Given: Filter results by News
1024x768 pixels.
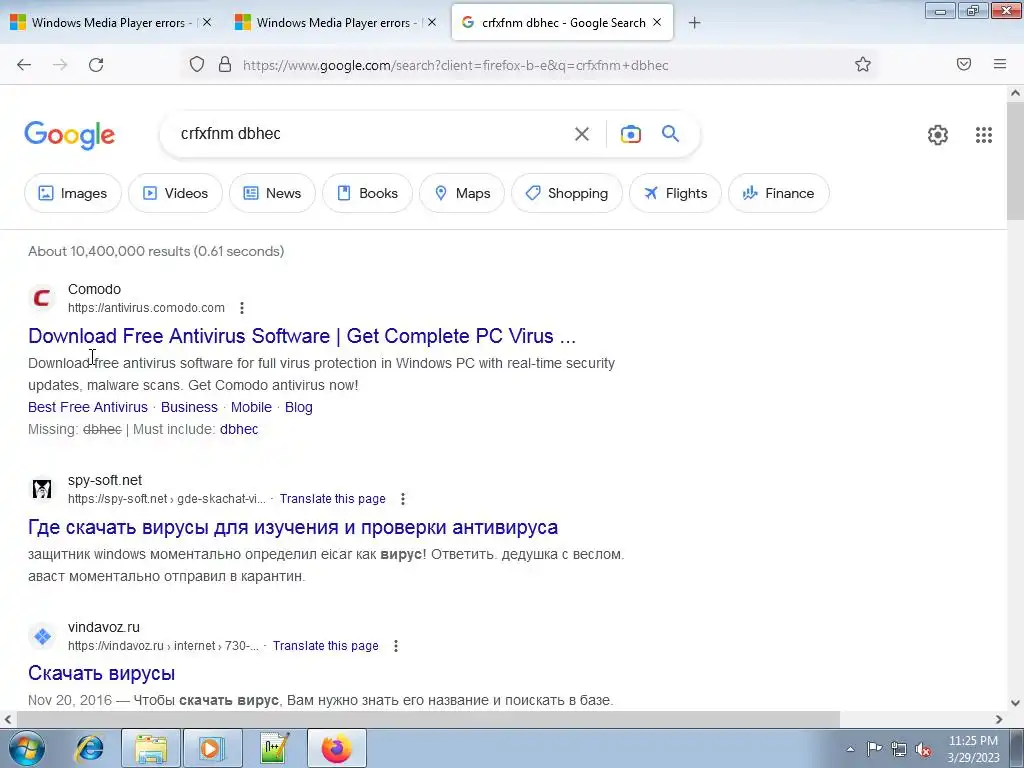Looking at the screenshot, I should tap(272, 193).
